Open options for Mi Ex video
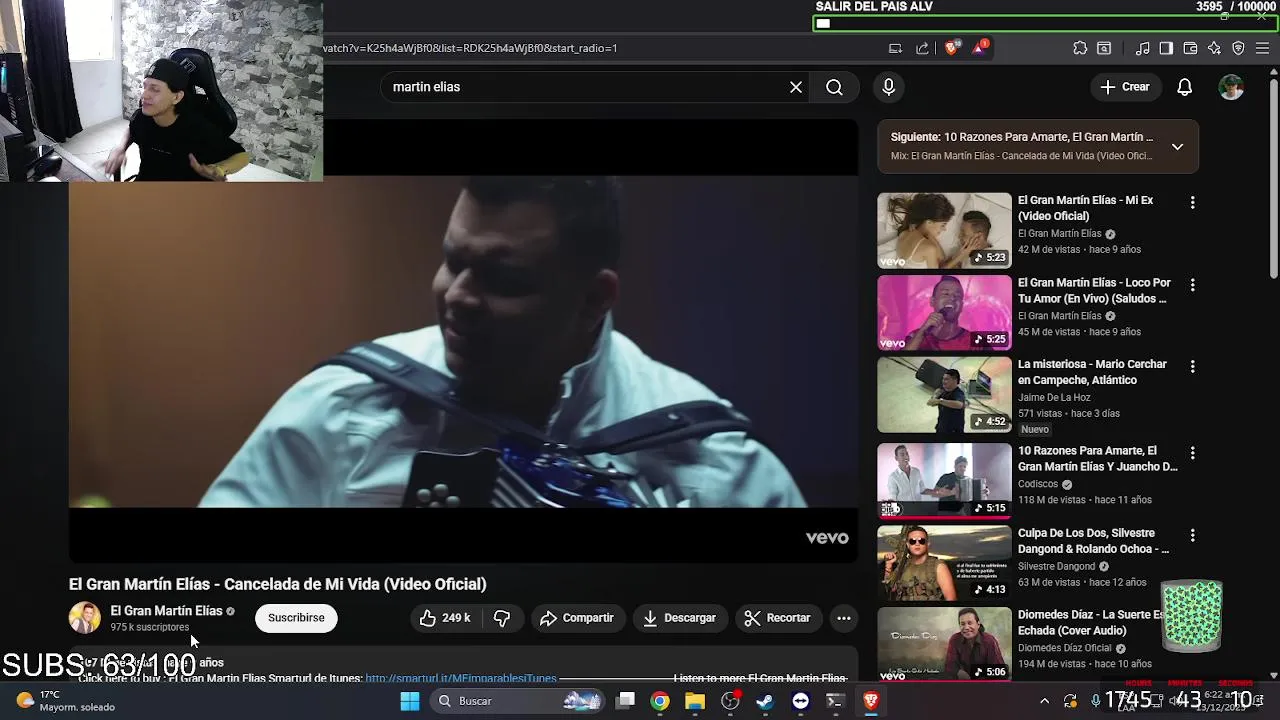 pyautogui.click(x=1192, y=202)
